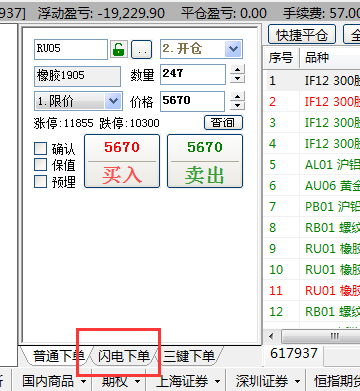Click the left scroll arrow of the positions list

[271, 336]
